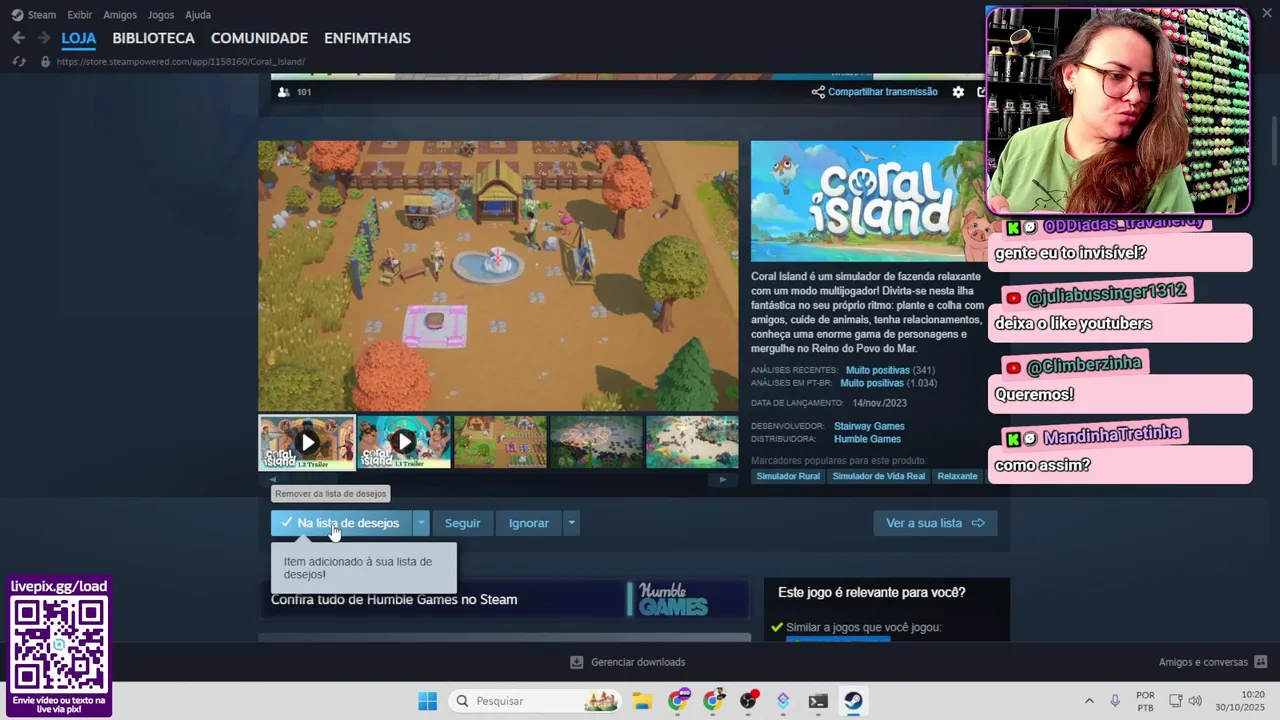The image size is (1280, 720).
Task: Play the Coral Island 1.1 Trailer thumbnail
Action: click(403, 442)
